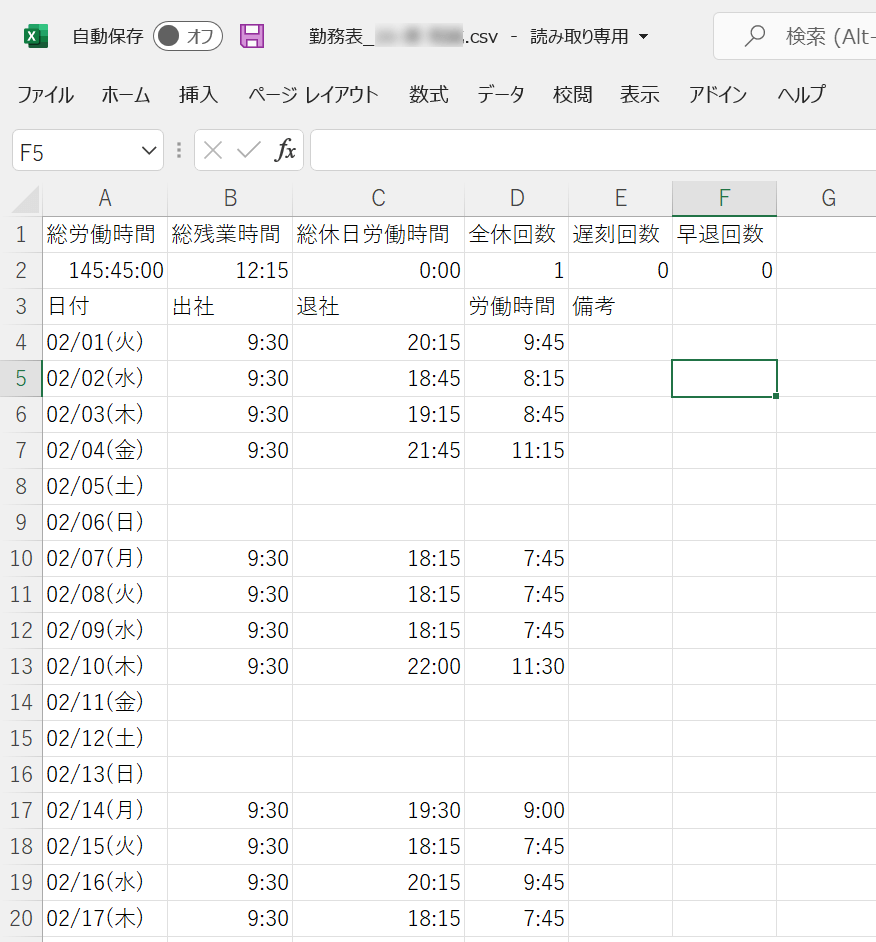
Task: Select column D header
Action: coord(516,199)
